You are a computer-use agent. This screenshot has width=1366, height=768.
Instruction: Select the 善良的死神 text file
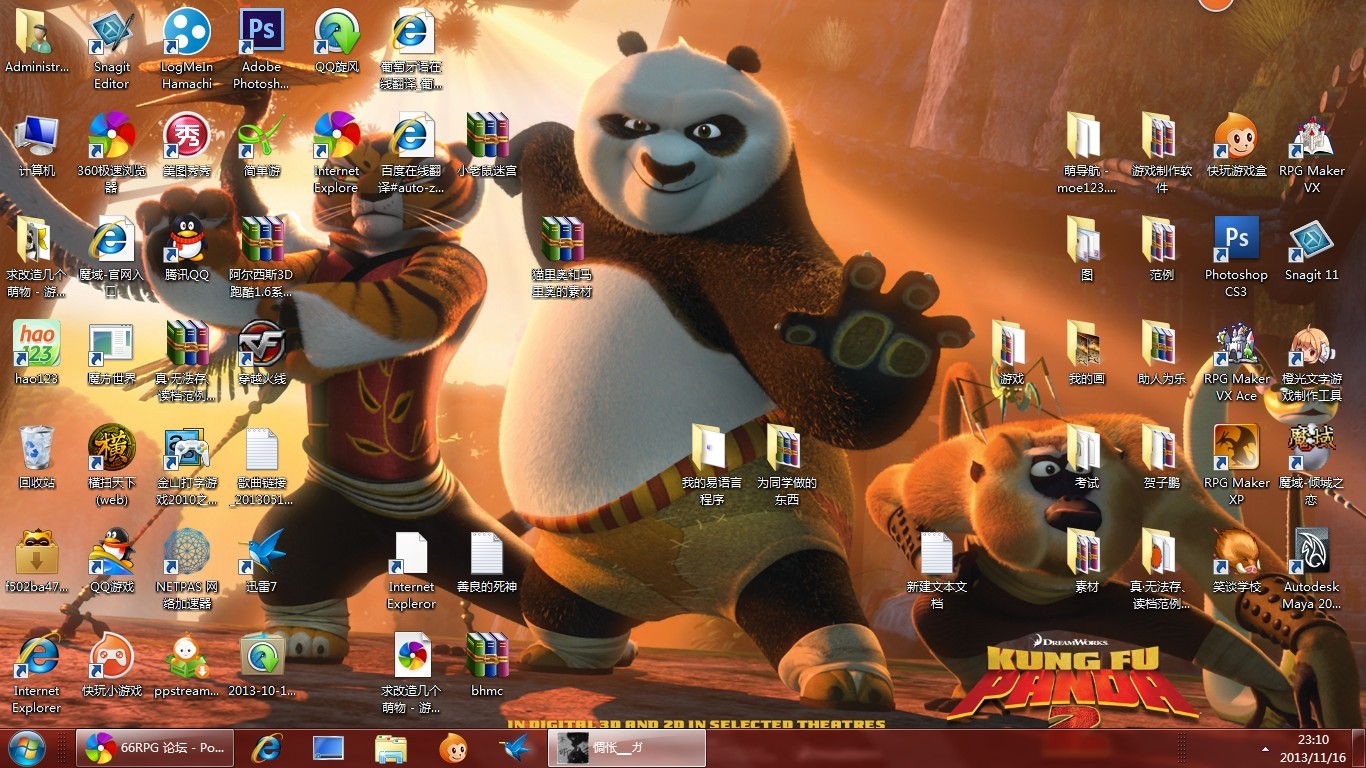[487, 562]
